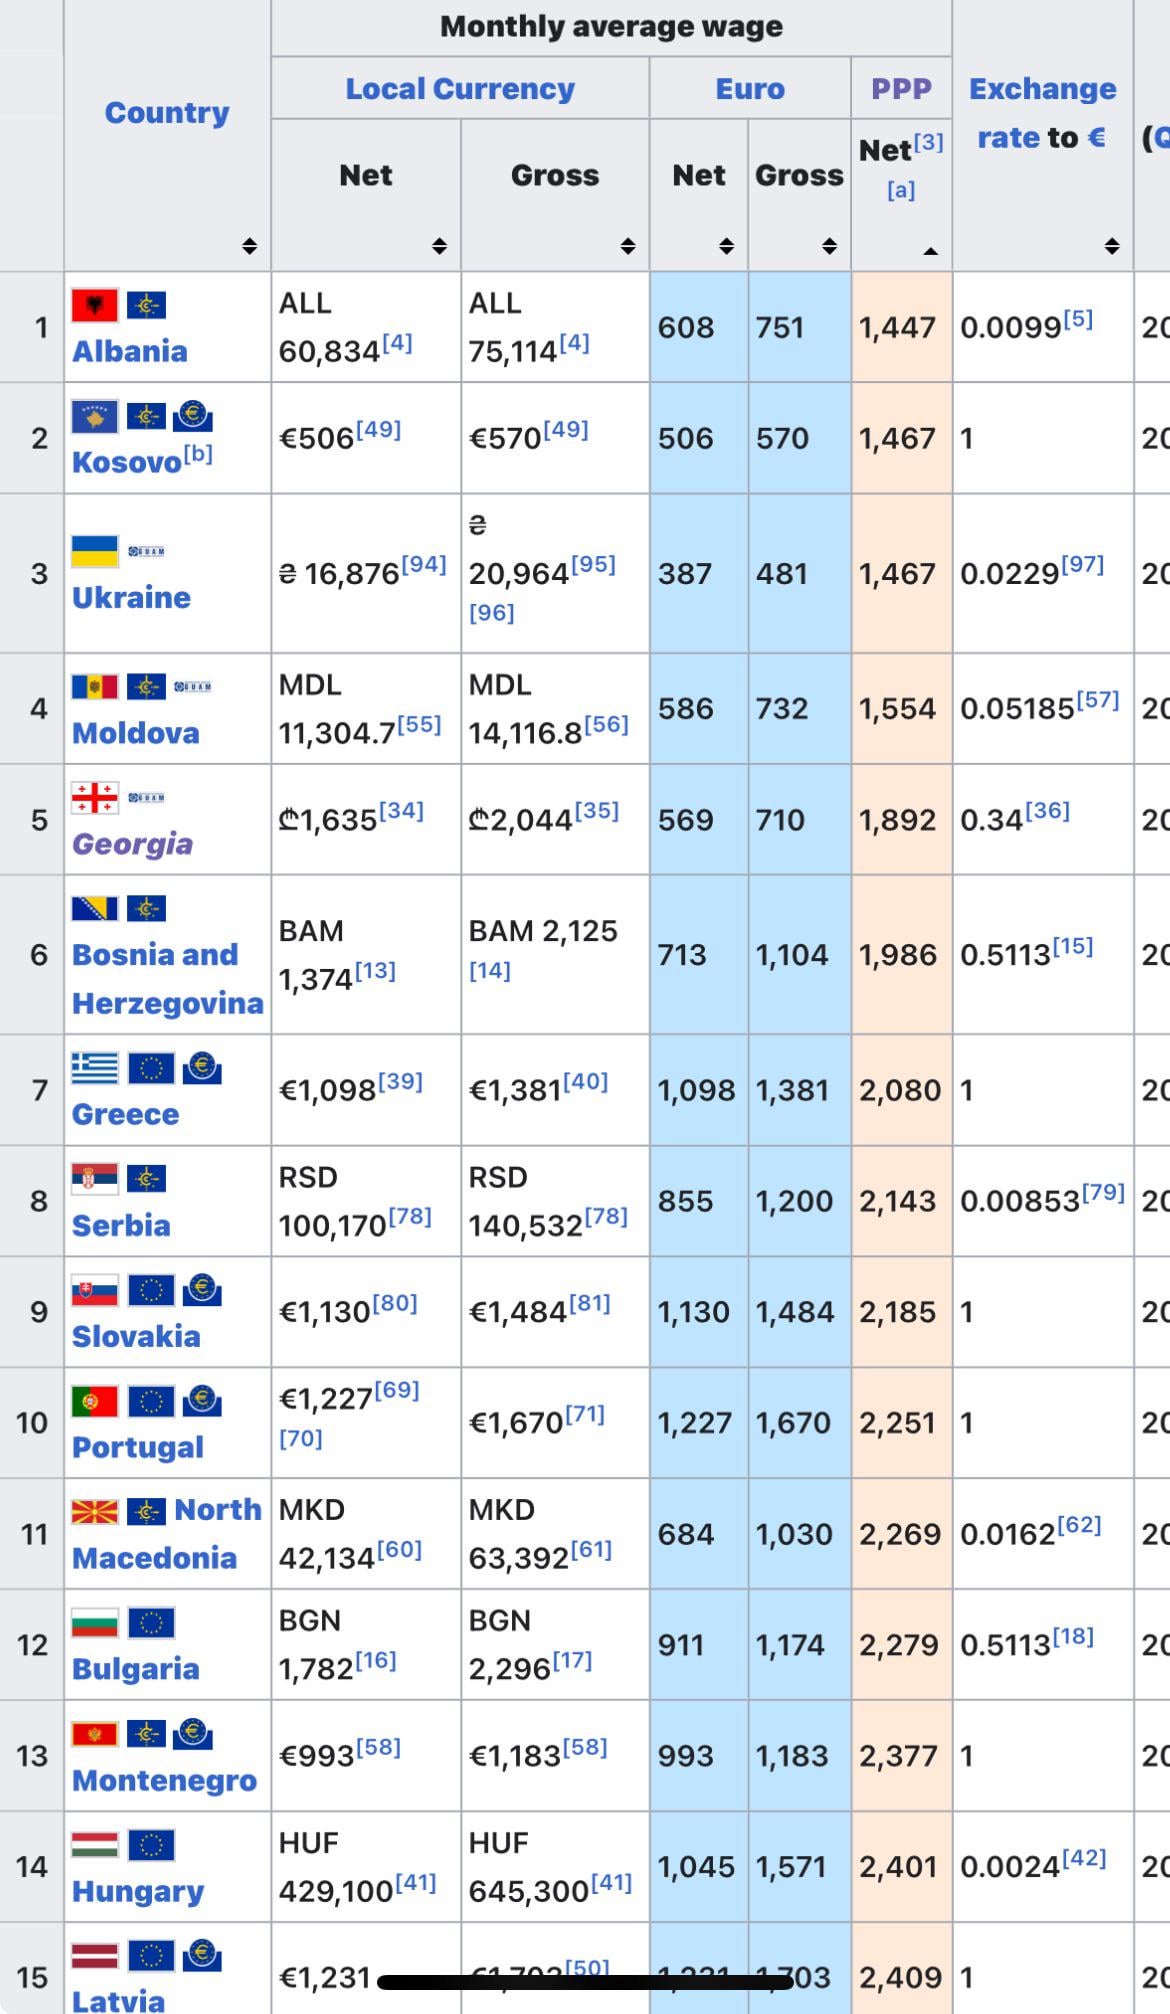Open the Bosnia and Herzegovina link
Image resolution: width=1170 pixels, height=2014 pixels.
[x=168, y=979]
